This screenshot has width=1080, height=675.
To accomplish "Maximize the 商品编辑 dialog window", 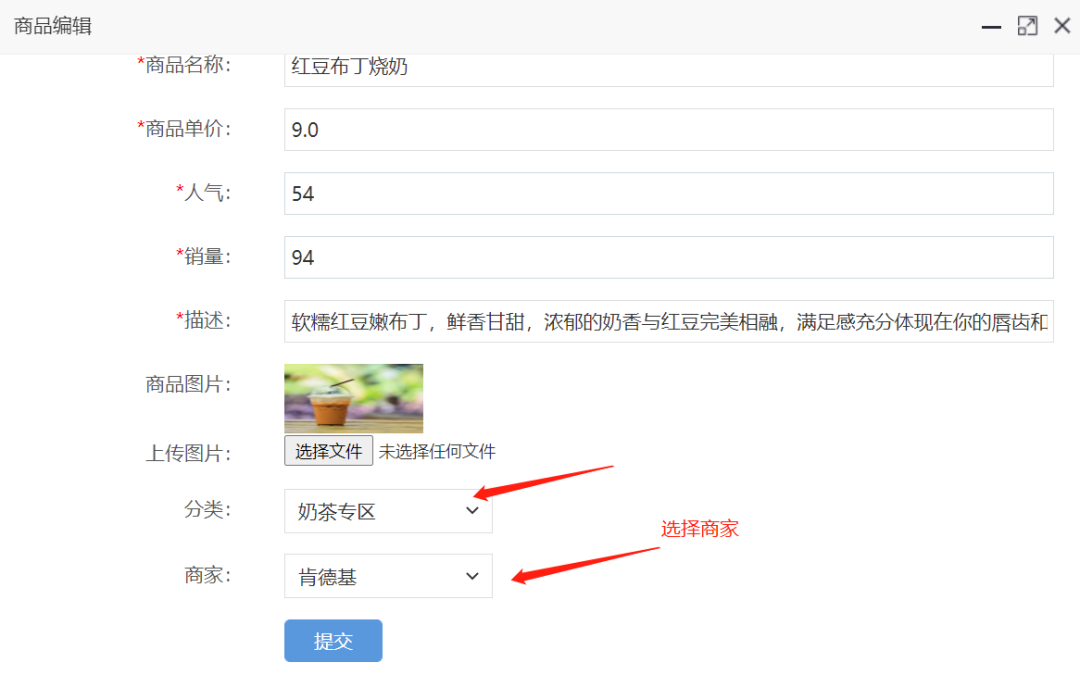I will [x=1027, y=26].
